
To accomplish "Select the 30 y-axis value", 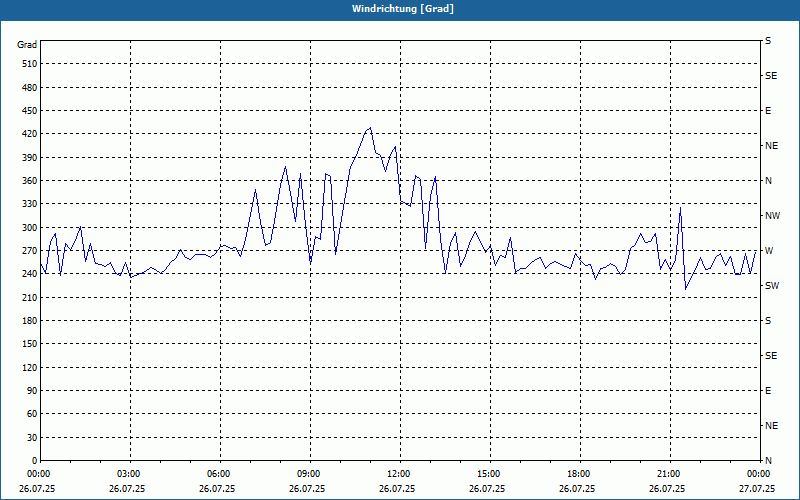I will (32, 437).
